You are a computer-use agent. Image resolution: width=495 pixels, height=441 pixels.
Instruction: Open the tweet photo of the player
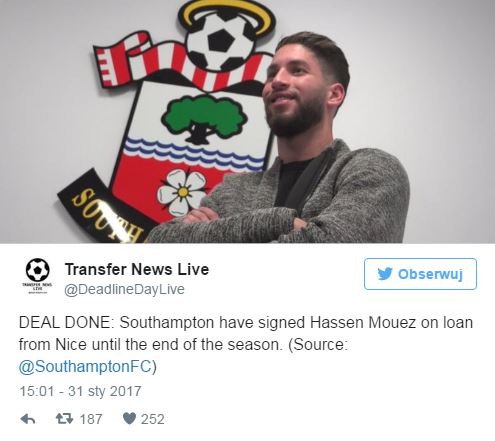[247, 122]
